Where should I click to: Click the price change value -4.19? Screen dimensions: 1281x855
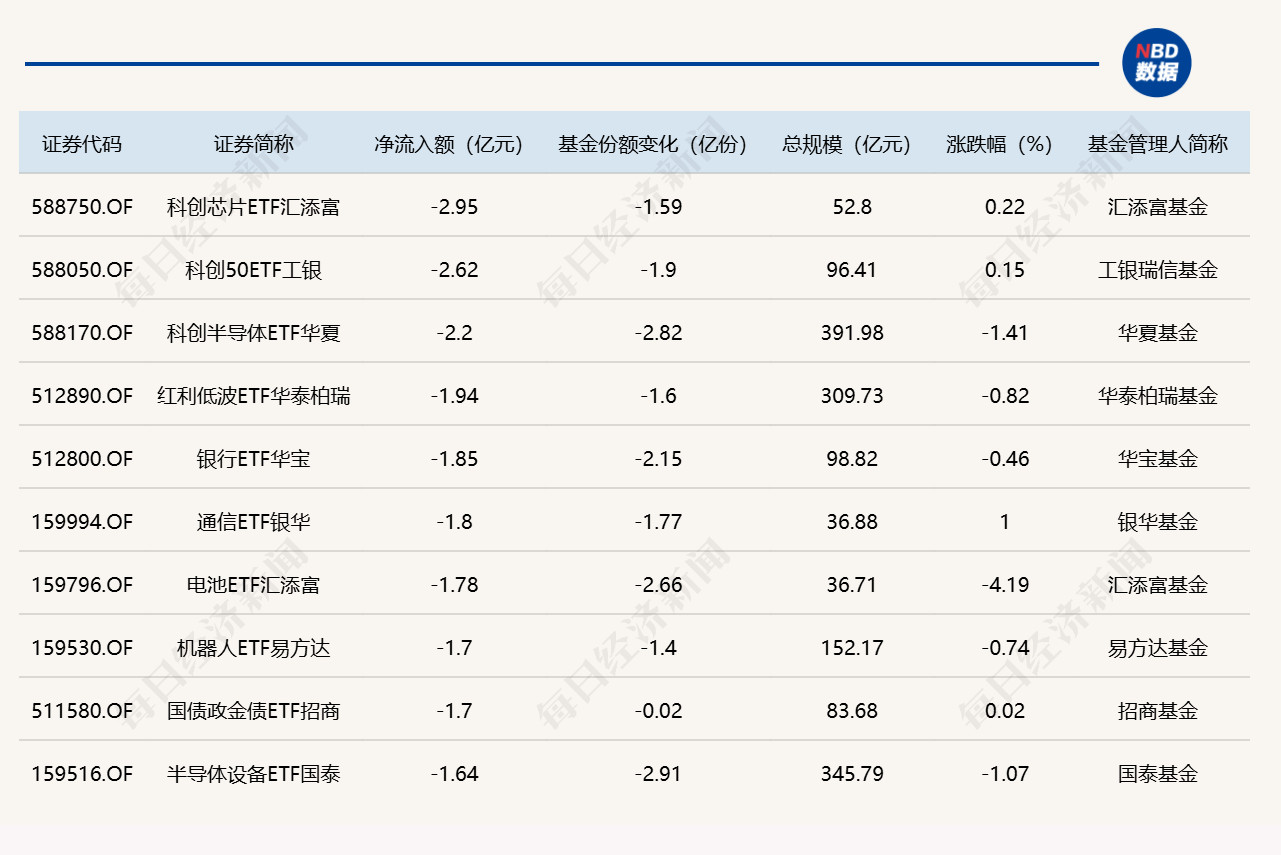(x=1005, y=585)
